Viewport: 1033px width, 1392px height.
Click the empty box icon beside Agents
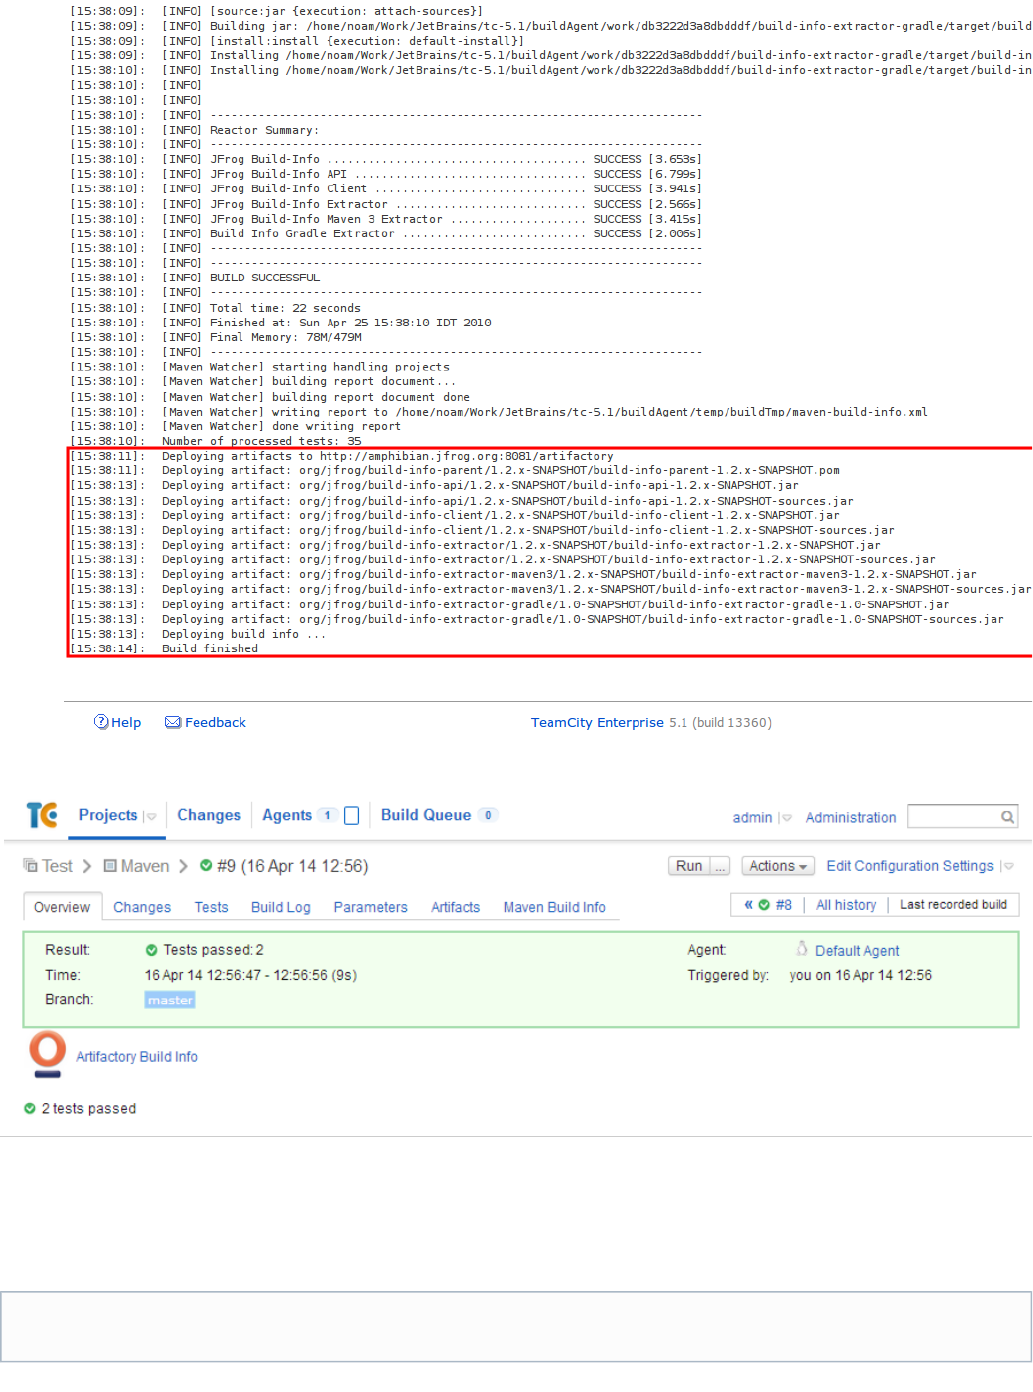pos(351,816)
